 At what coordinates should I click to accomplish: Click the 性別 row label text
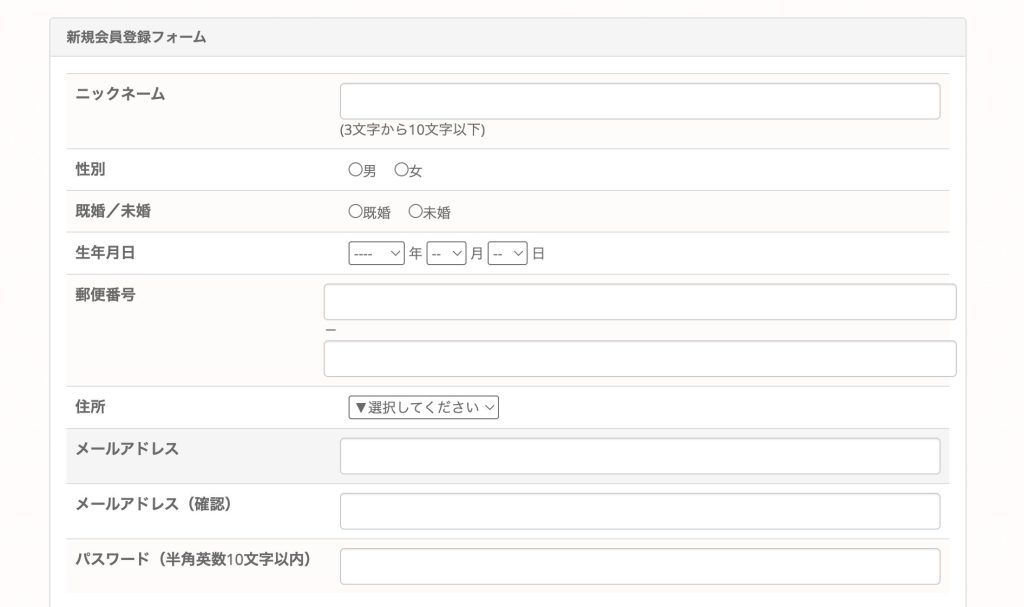[90, 169]
